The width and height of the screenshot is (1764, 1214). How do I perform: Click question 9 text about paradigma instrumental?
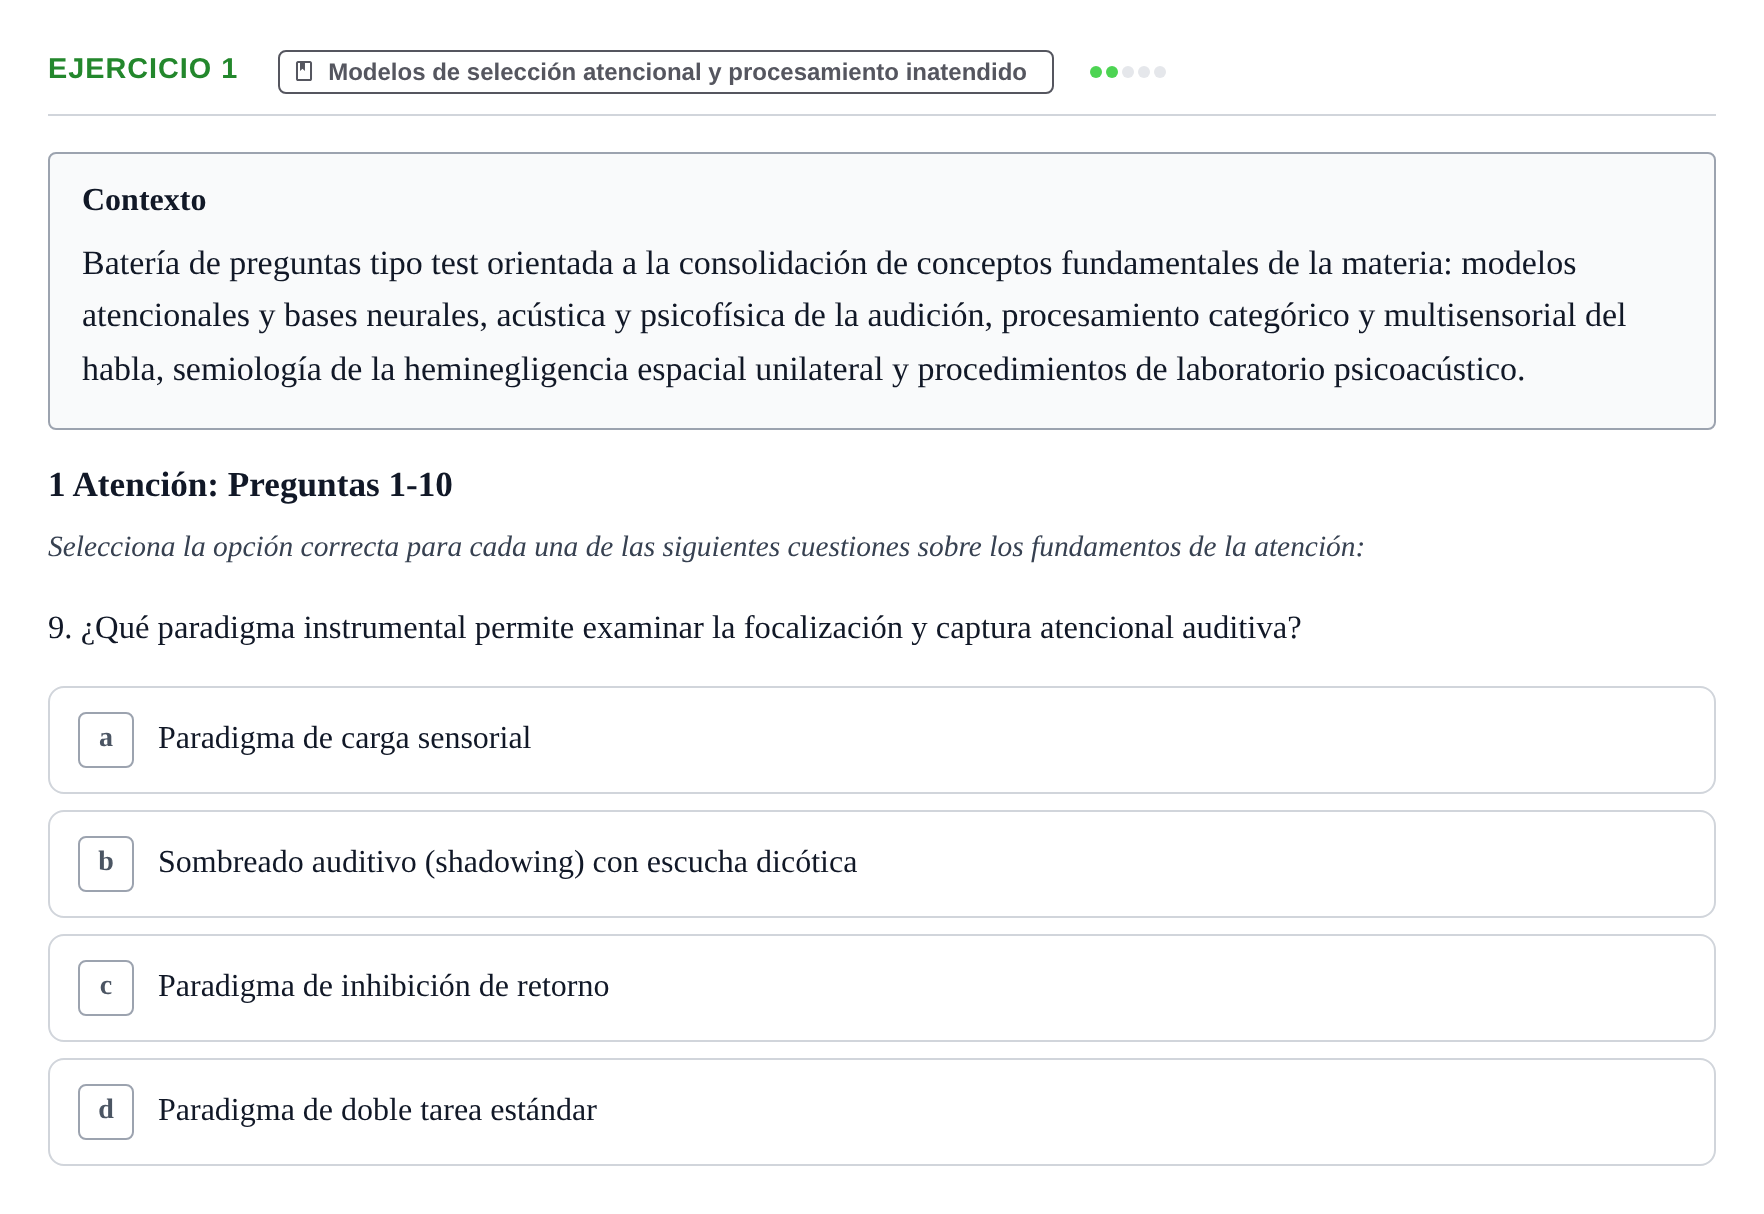click(x=675, y=628)
